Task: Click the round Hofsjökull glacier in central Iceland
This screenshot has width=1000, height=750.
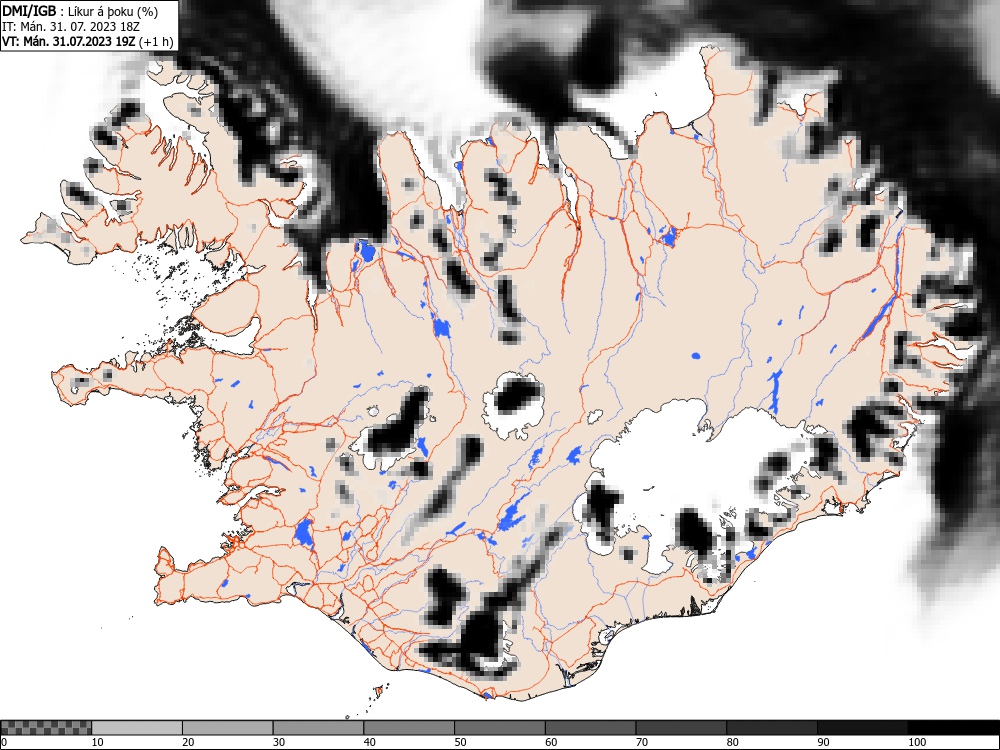Action: coord(514,405)
